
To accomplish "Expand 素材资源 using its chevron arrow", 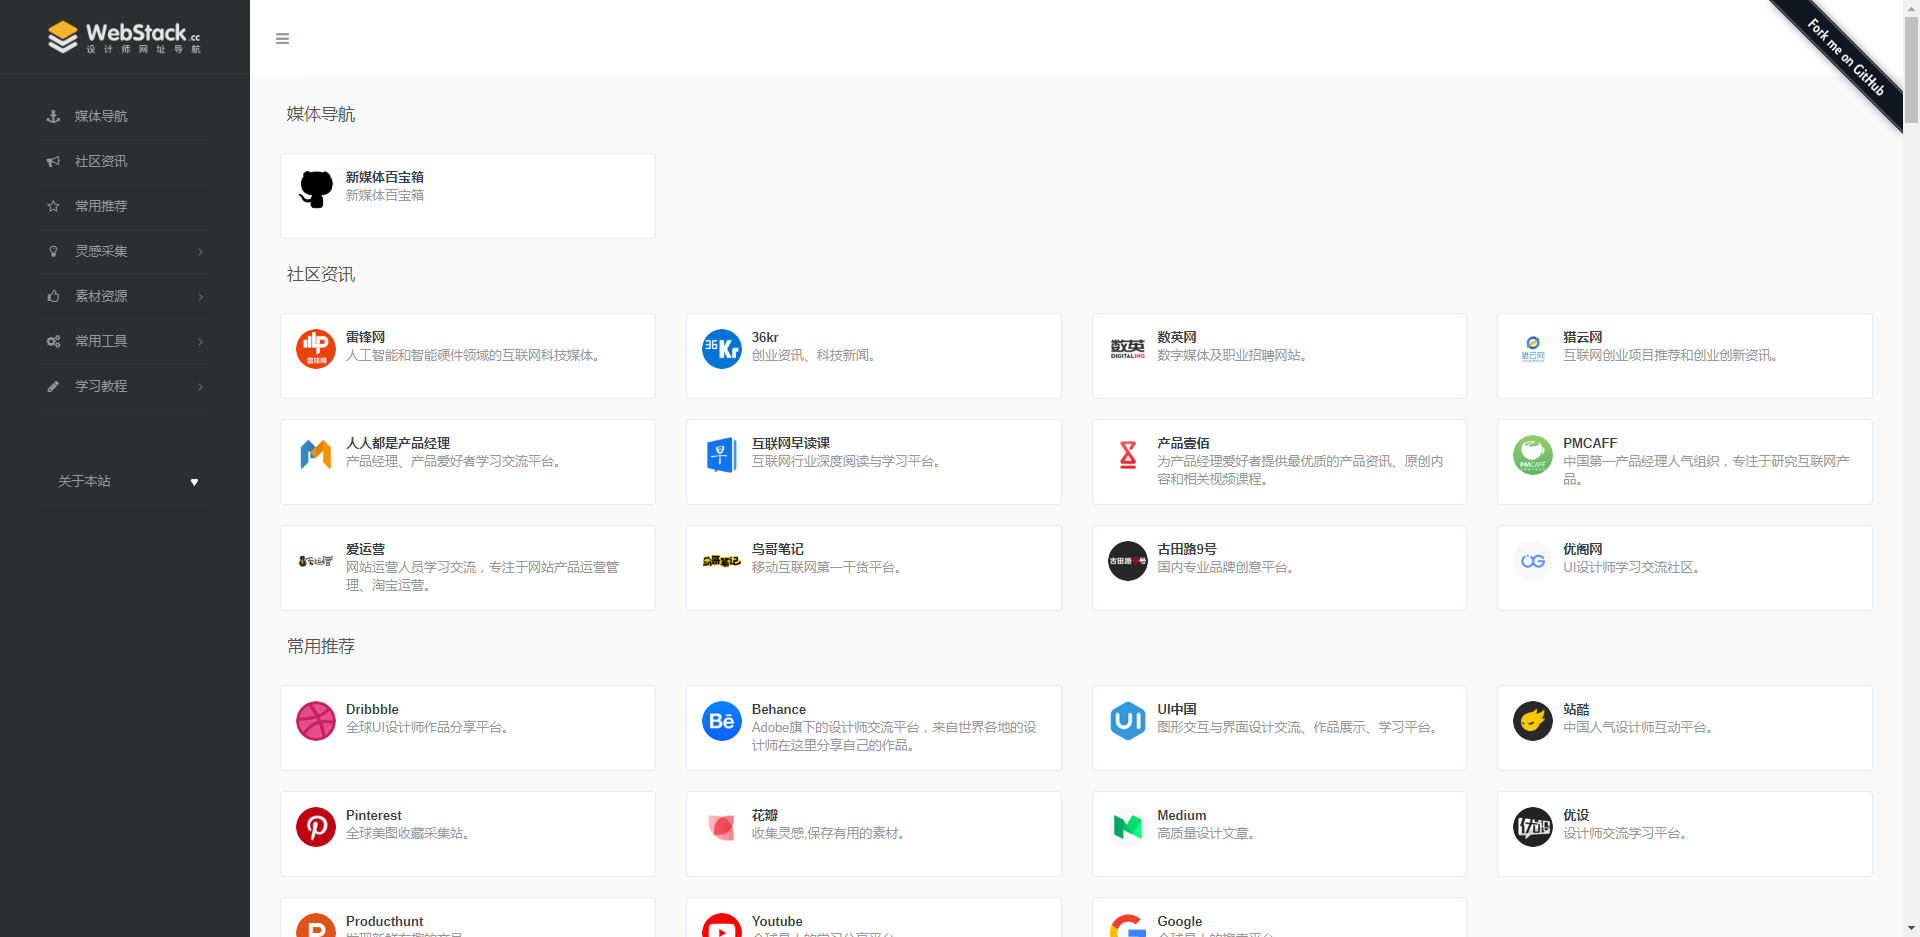I will point(201,297).
